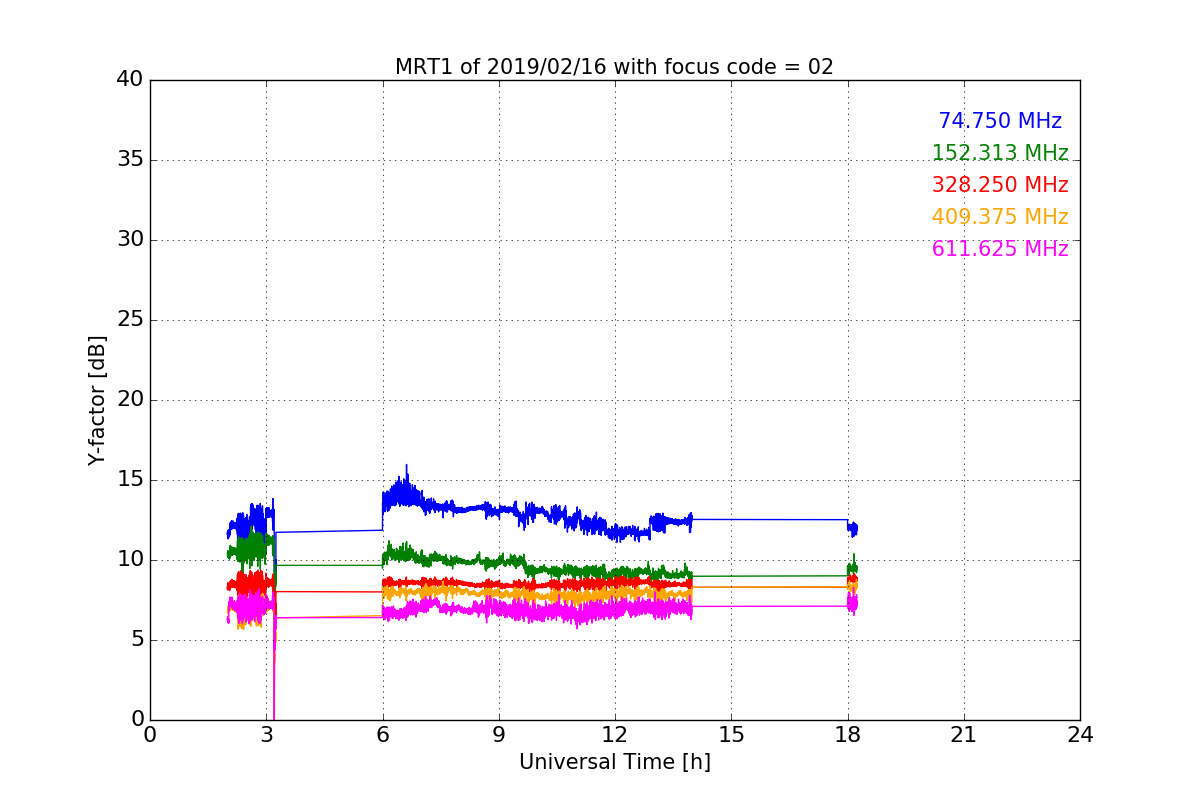Click the x-axis tick label 3

point(266,735)
